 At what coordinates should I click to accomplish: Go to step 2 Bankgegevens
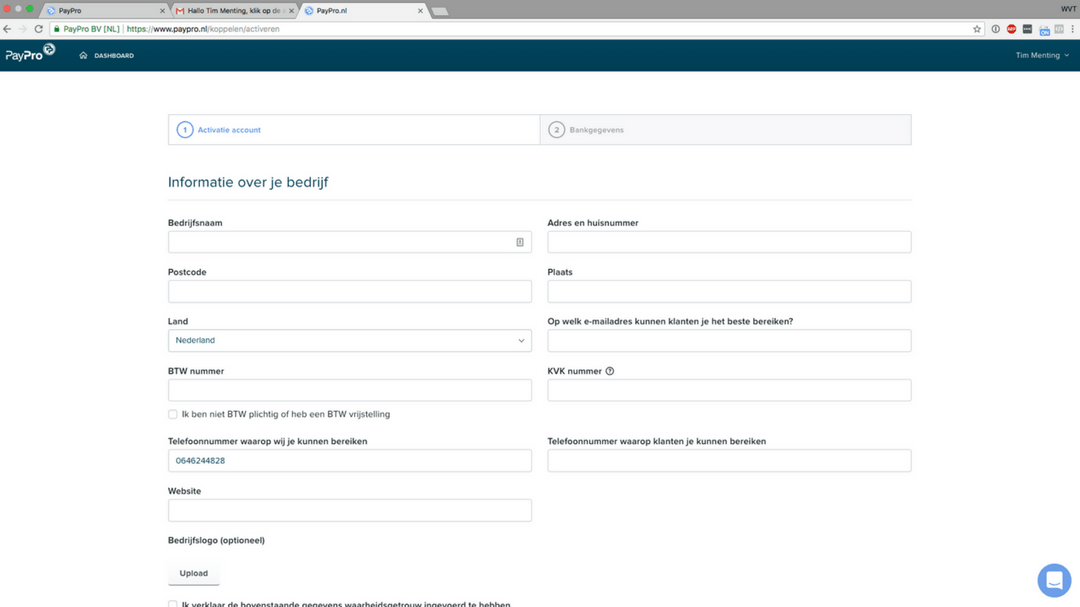(x=725, y=130)
